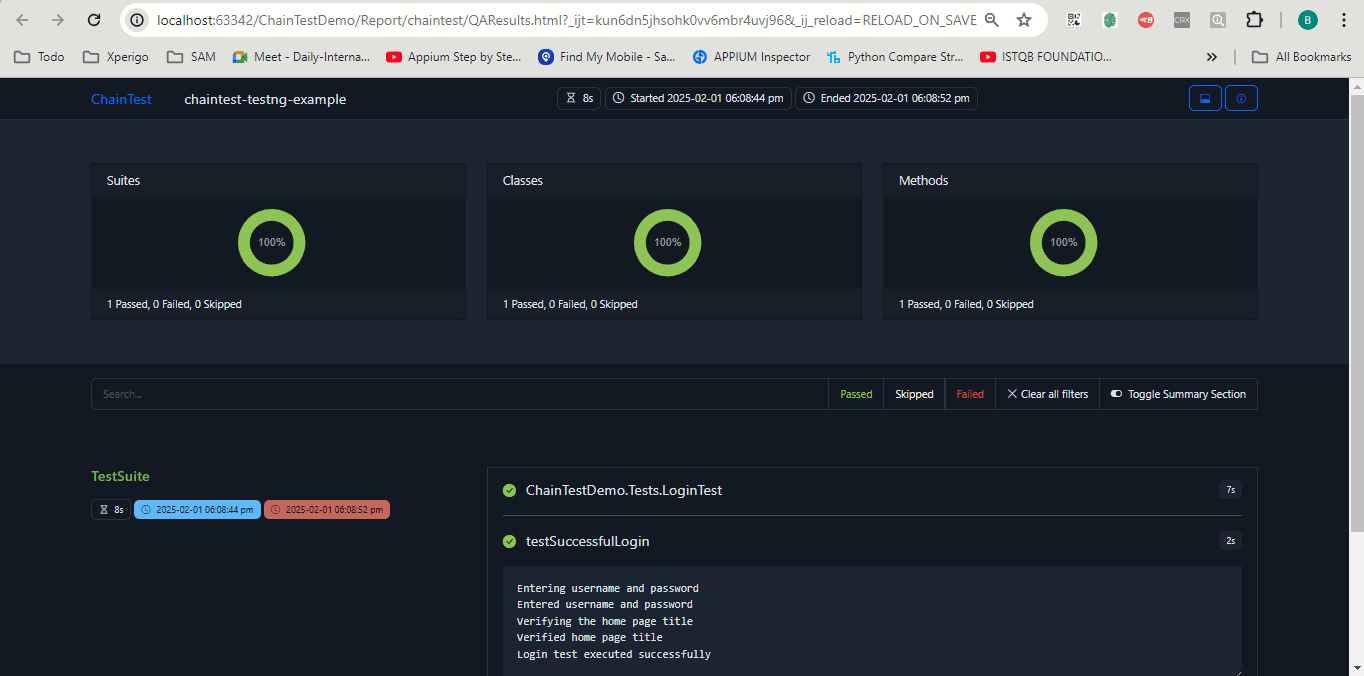1364x676 pixels.
Task: Expand the hidden bookmarks overflow chevron
Action: point(1212,57)
